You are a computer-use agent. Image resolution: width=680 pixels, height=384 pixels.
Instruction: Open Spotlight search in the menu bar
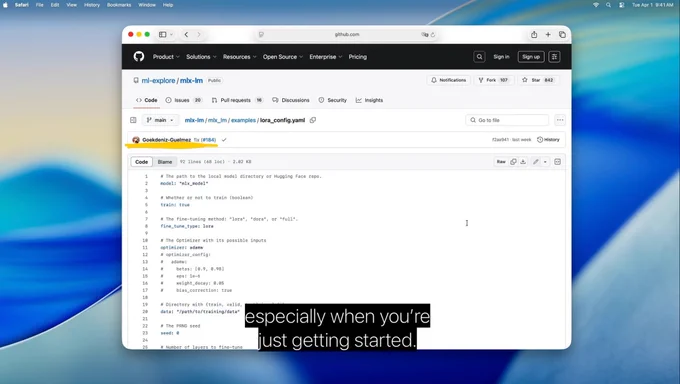[x=608, y=5]
